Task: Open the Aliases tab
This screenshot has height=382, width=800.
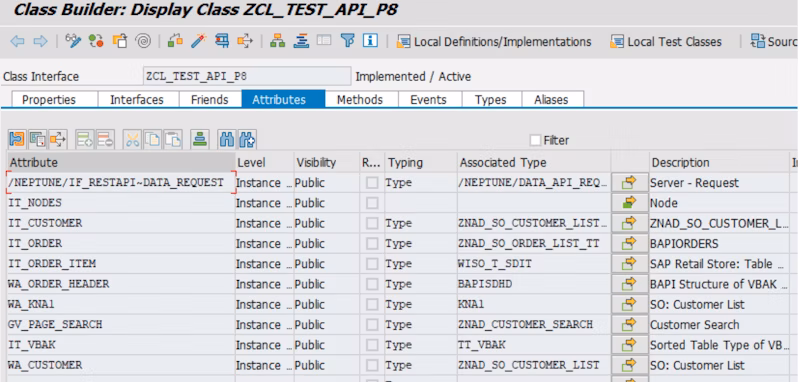Action: (x=552, y=99)
